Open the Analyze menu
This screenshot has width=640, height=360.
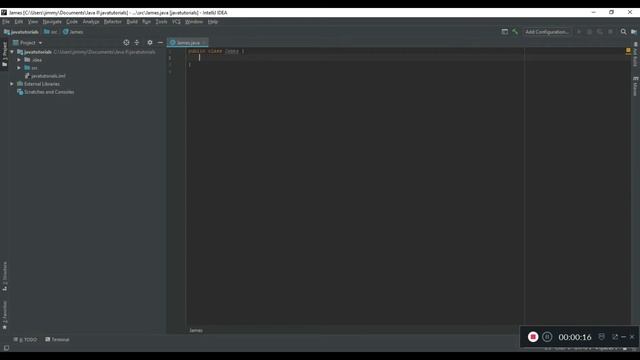91,22
